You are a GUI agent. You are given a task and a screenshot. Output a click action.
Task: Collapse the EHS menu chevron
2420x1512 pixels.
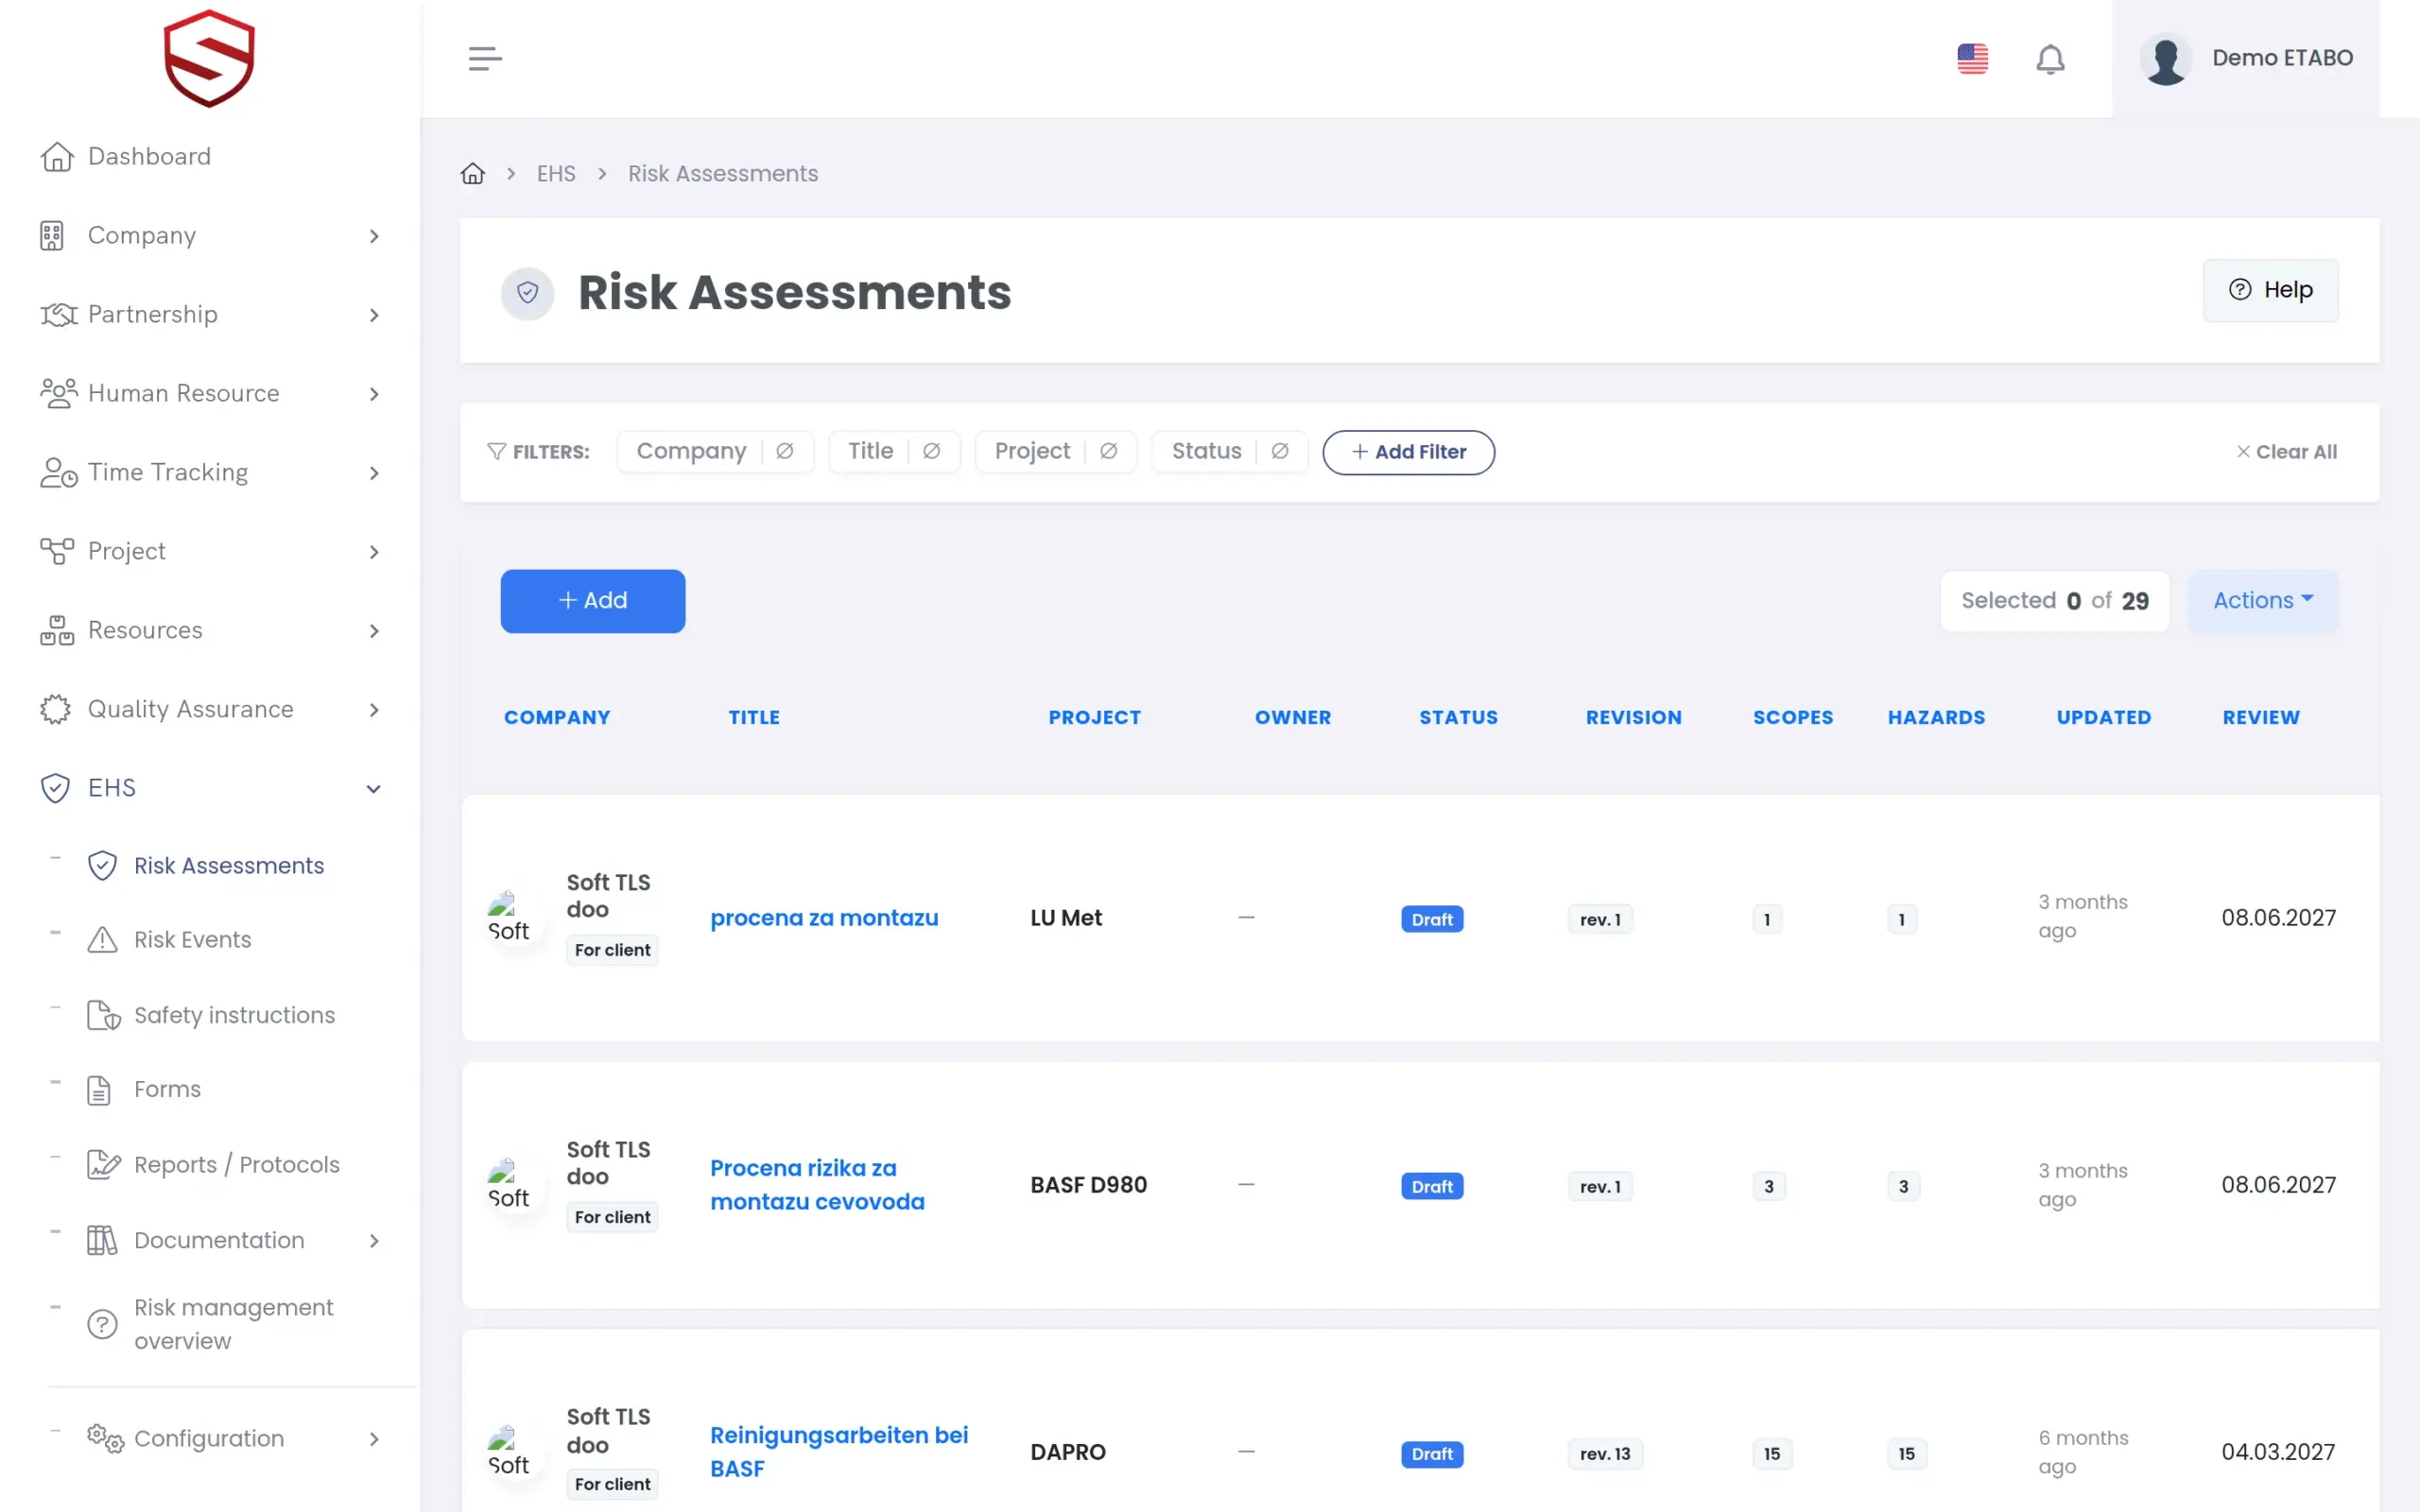(374, 789)
